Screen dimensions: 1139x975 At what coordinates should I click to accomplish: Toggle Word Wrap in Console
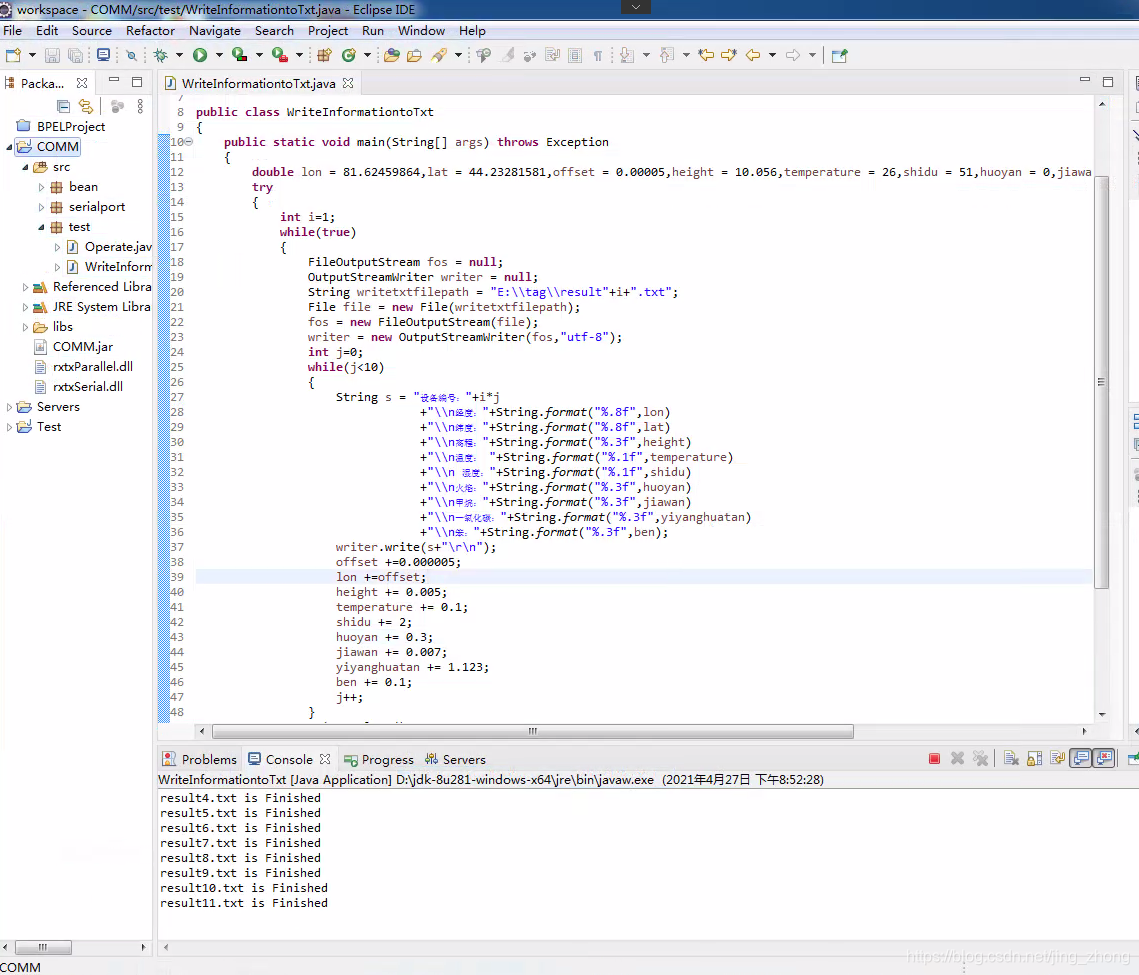tap(1058, 758)
